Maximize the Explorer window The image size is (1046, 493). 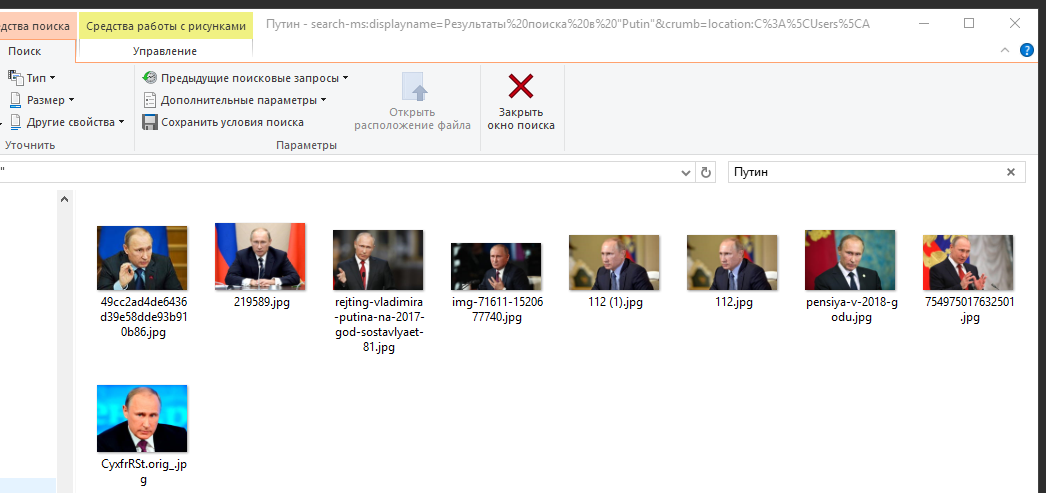tap(969, 23)
